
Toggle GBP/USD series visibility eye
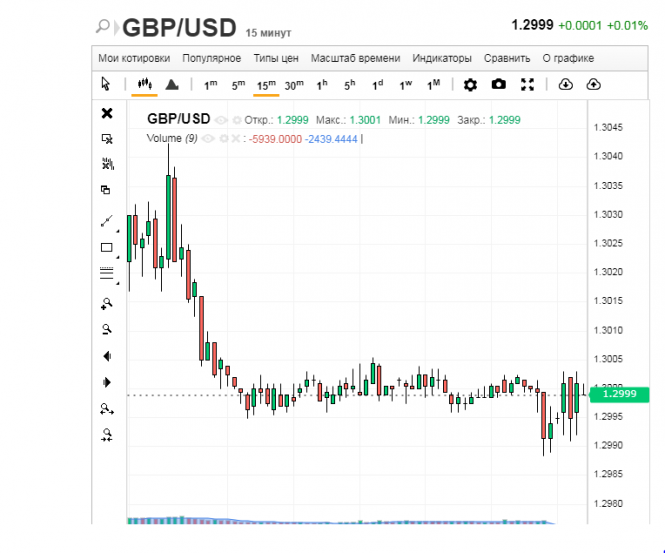pyautogui.click(x=221, y=120)
